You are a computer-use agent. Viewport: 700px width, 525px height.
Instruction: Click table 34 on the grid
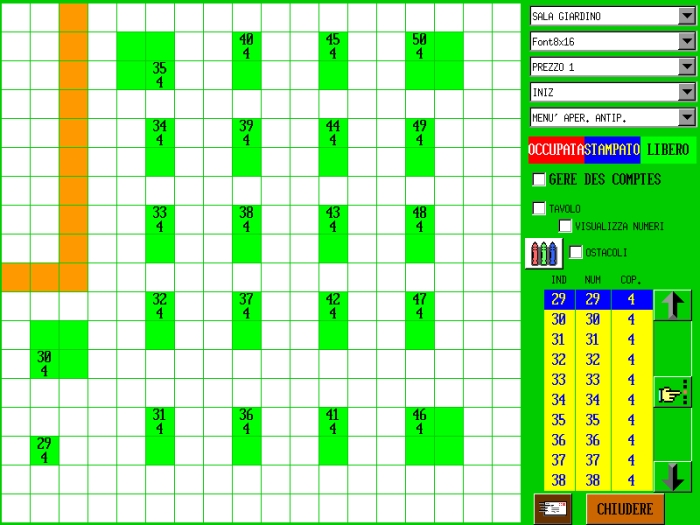click(x=160, y=147)
